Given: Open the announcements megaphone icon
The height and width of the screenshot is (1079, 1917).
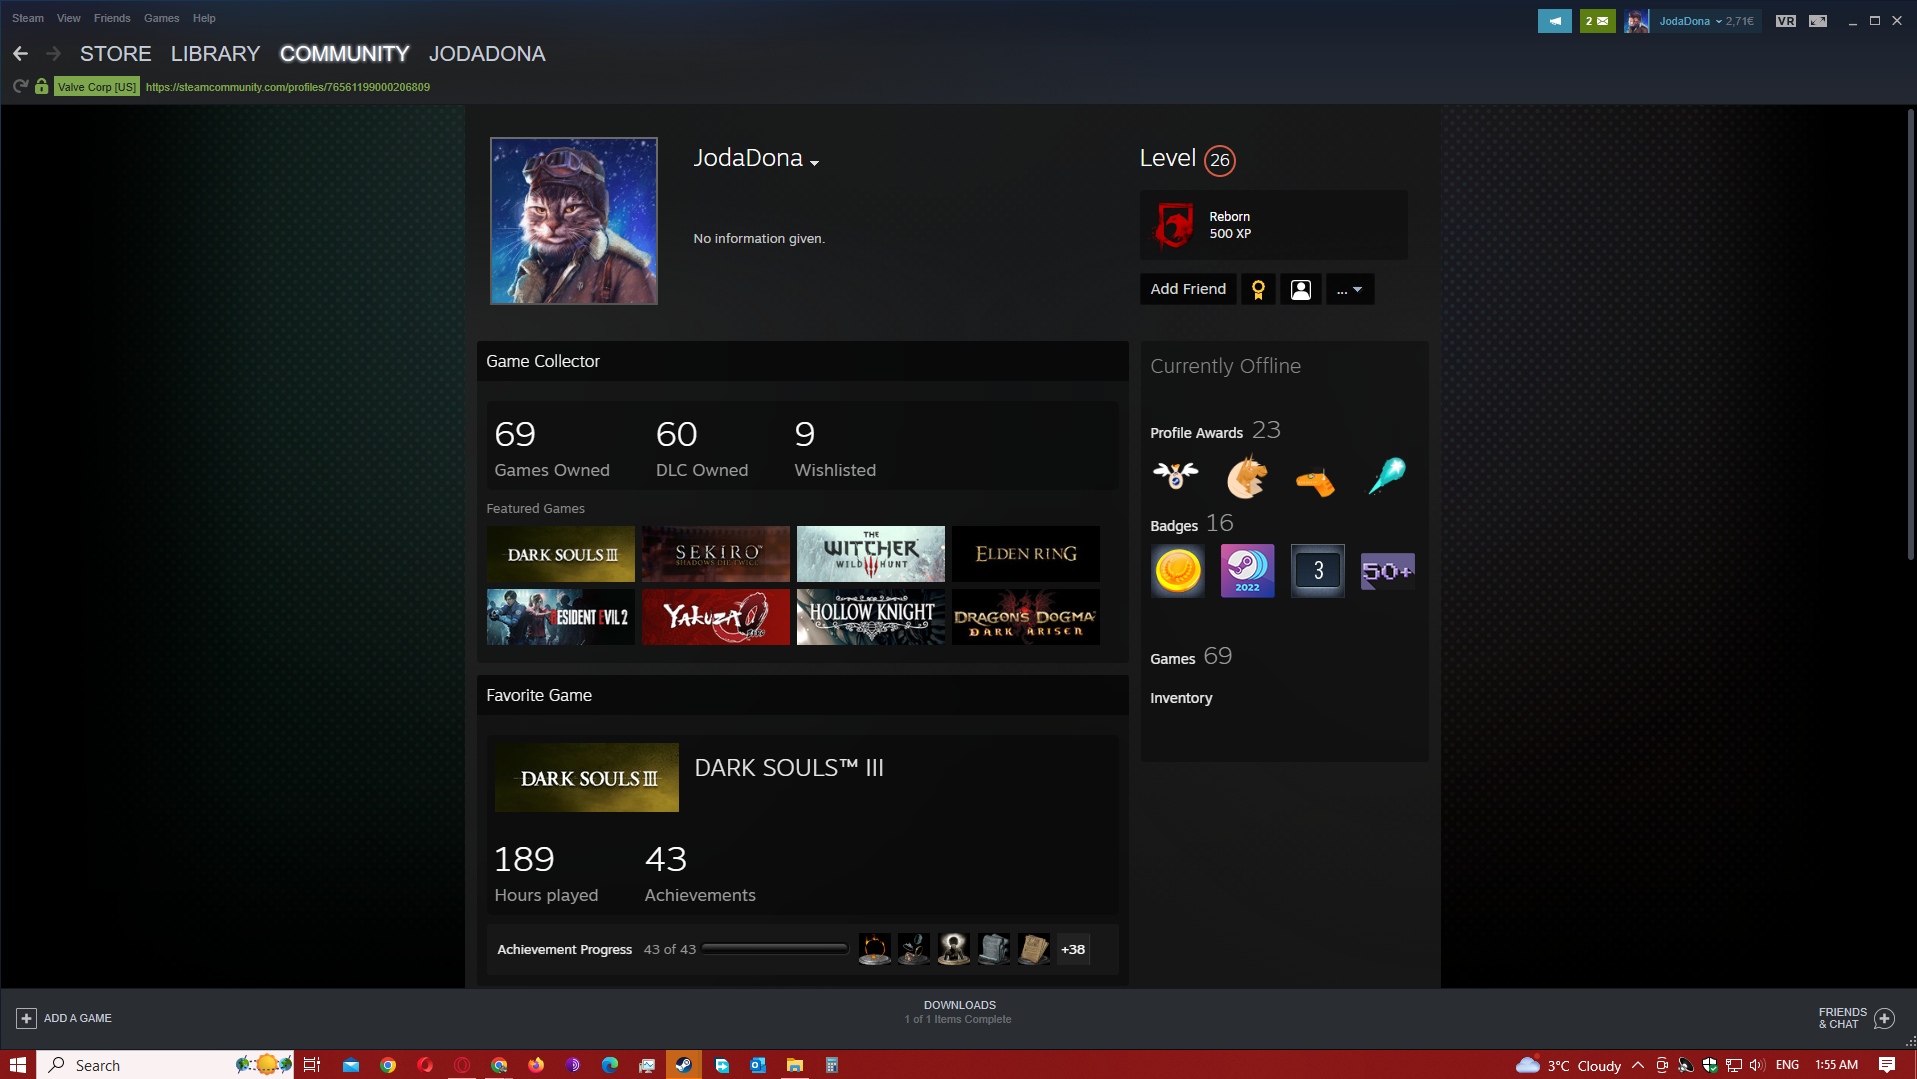Looking at the screenshot, I should (x=1554, y=20).
